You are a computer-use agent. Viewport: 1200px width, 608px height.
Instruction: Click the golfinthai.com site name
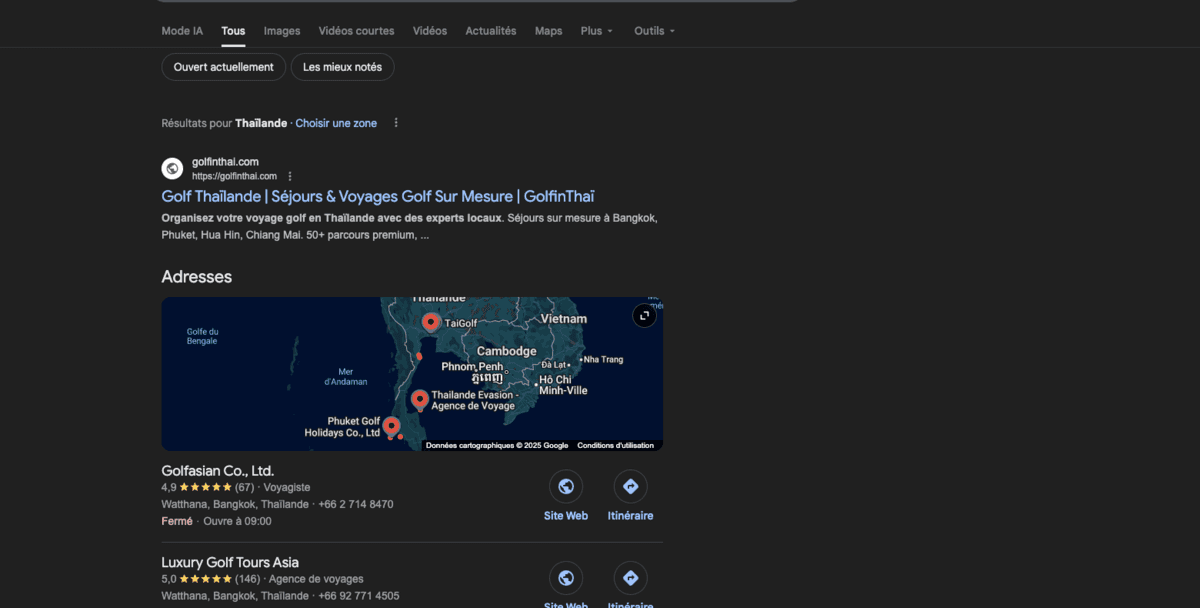[x=225, y=161]
